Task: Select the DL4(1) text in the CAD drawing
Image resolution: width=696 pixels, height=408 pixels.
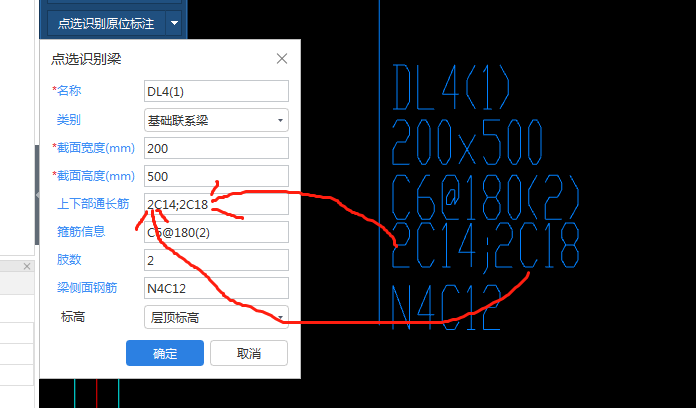Action: [451, 87]
